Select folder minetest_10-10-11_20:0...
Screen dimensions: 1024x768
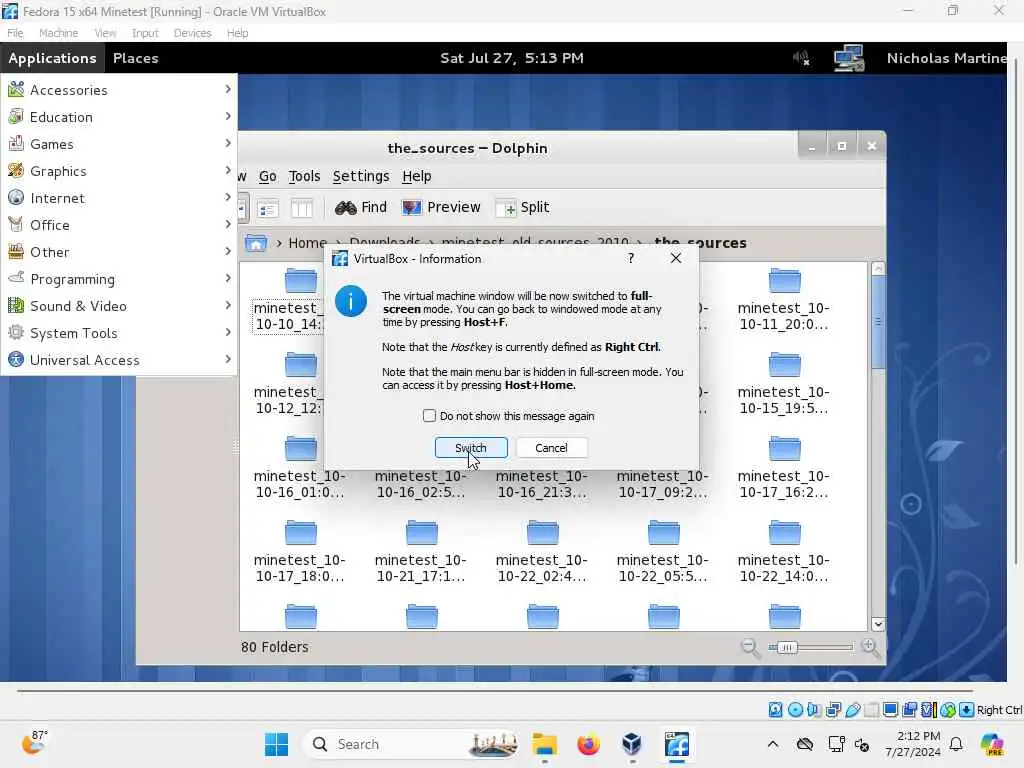pos(784,300)
